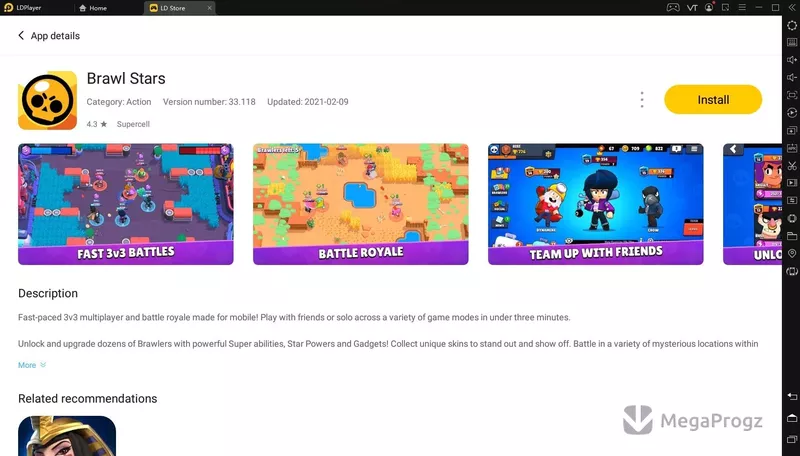The image size is (800, 456).
Task: Open the shared folder icon
Action: [x=792, y=236]
